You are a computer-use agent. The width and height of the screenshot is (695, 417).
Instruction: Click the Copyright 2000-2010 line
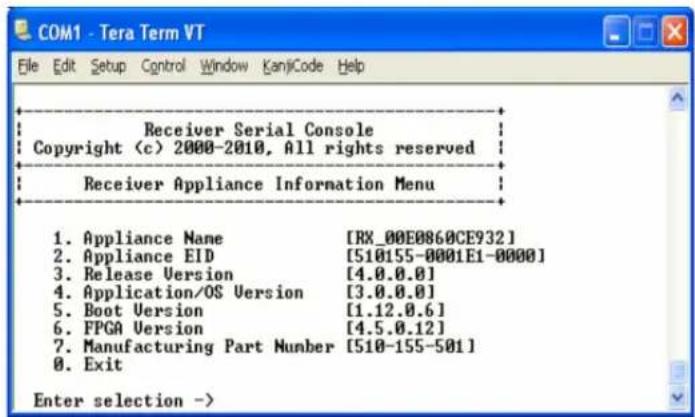(x=254, y=148)
